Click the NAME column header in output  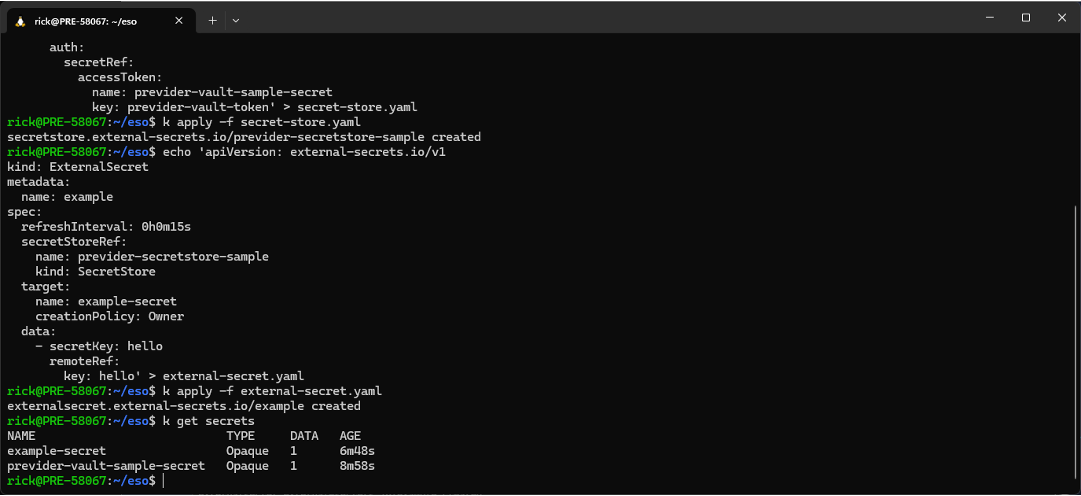pos(21,436)
